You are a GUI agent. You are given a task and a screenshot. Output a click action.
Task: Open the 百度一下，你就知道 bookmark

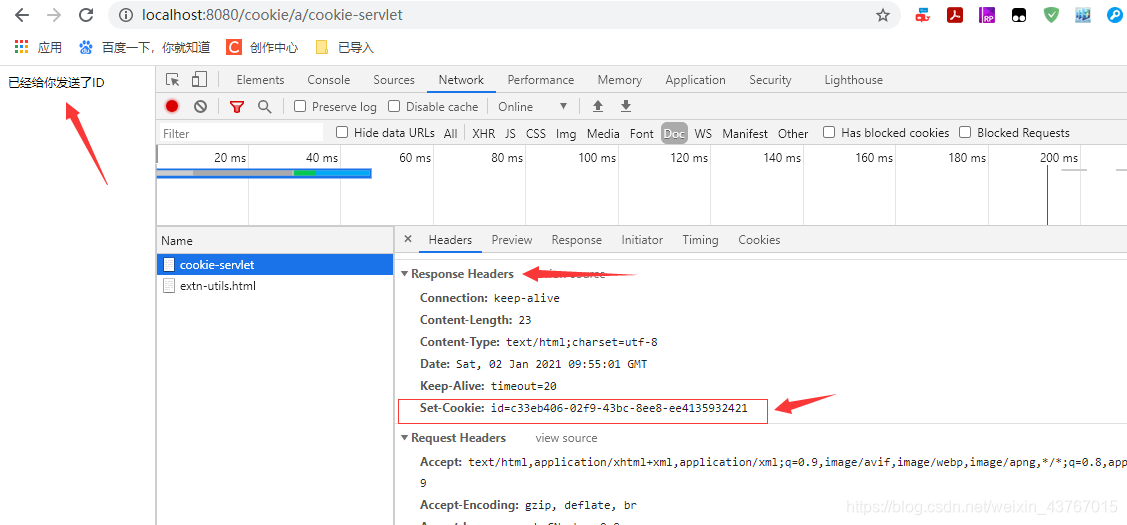145,47
